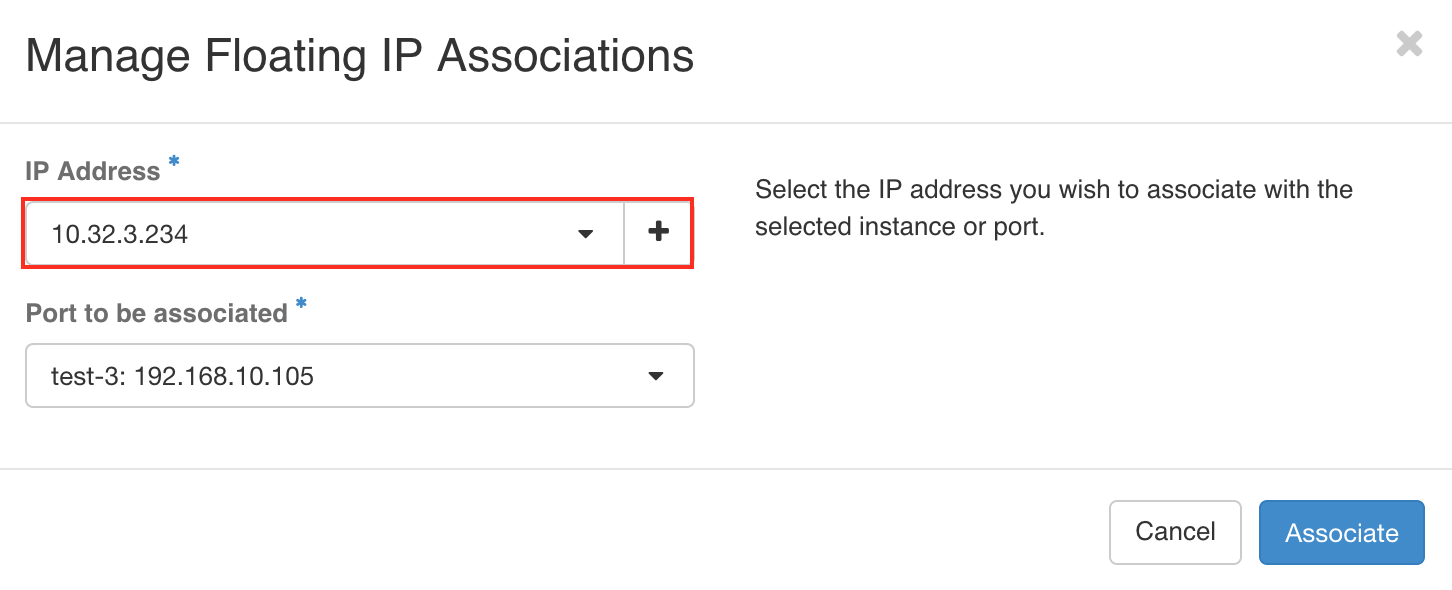
Task: Click the plus icon to allocate new IP
Action: tap(658, 234)
